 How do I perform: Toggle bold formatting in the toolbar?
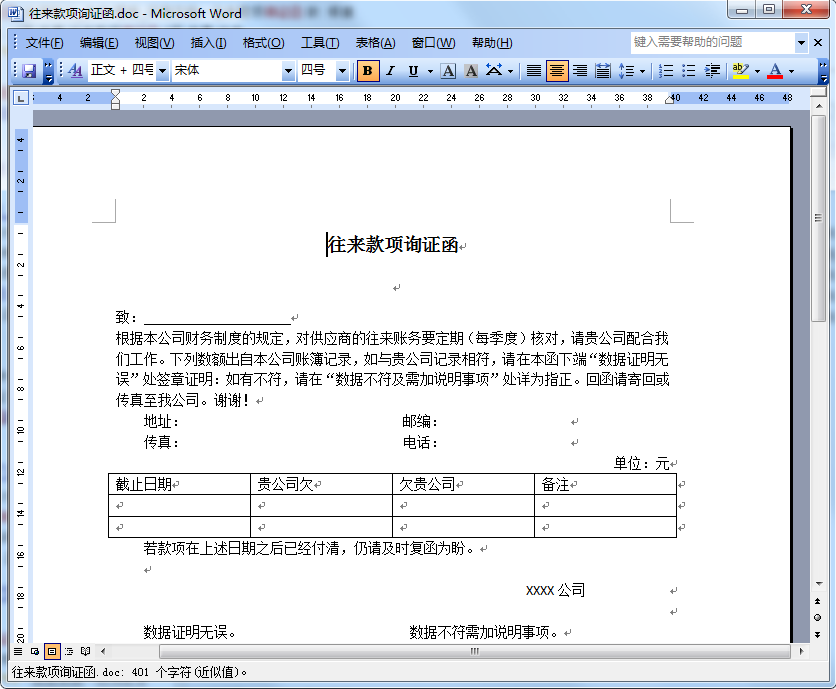click(366, 71)
